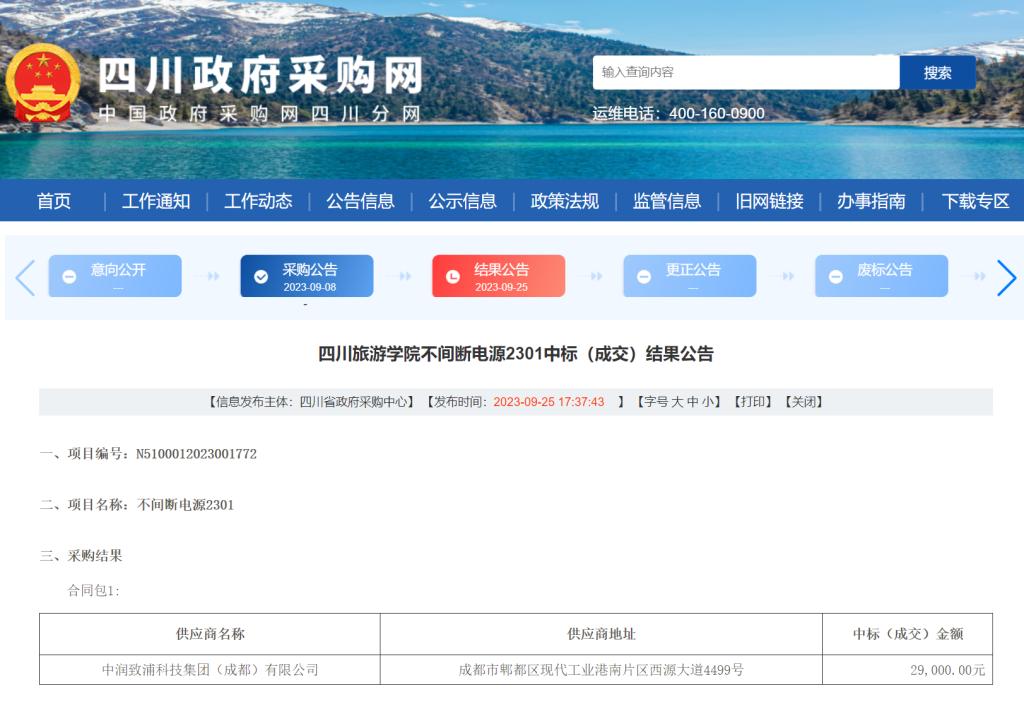Viewport: 1024px width, 705px height.
Task: Click the 中国政府采购网四川分网 subtitle
Action: pyautogui.click(x=259, y=114)
